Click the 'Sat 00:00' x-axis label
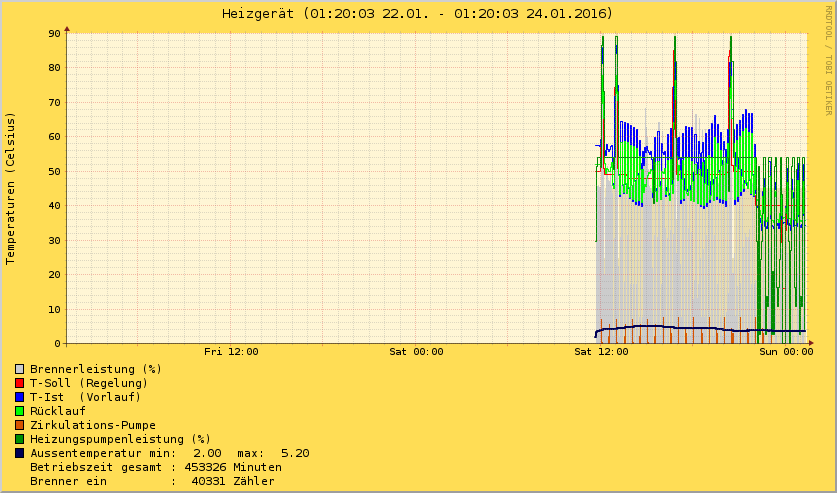The width and height of the screenshot is (837, 493). click(416, 352)
